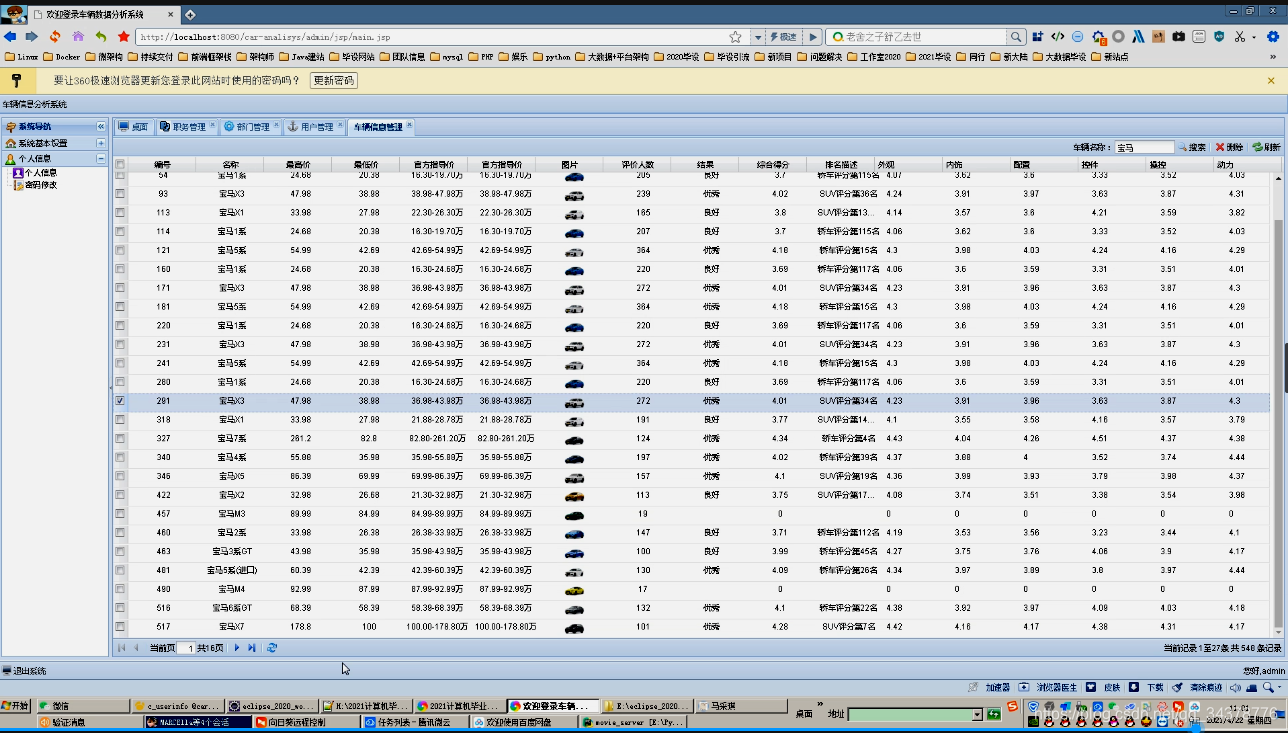
Task: Sort by the 综合得分 column header
Action: 772,164
